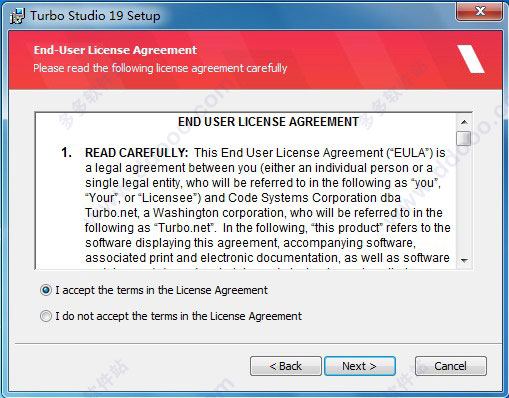Click the license scrollbar thumb
Screen dimensions: 509x398
pos(464,138)
